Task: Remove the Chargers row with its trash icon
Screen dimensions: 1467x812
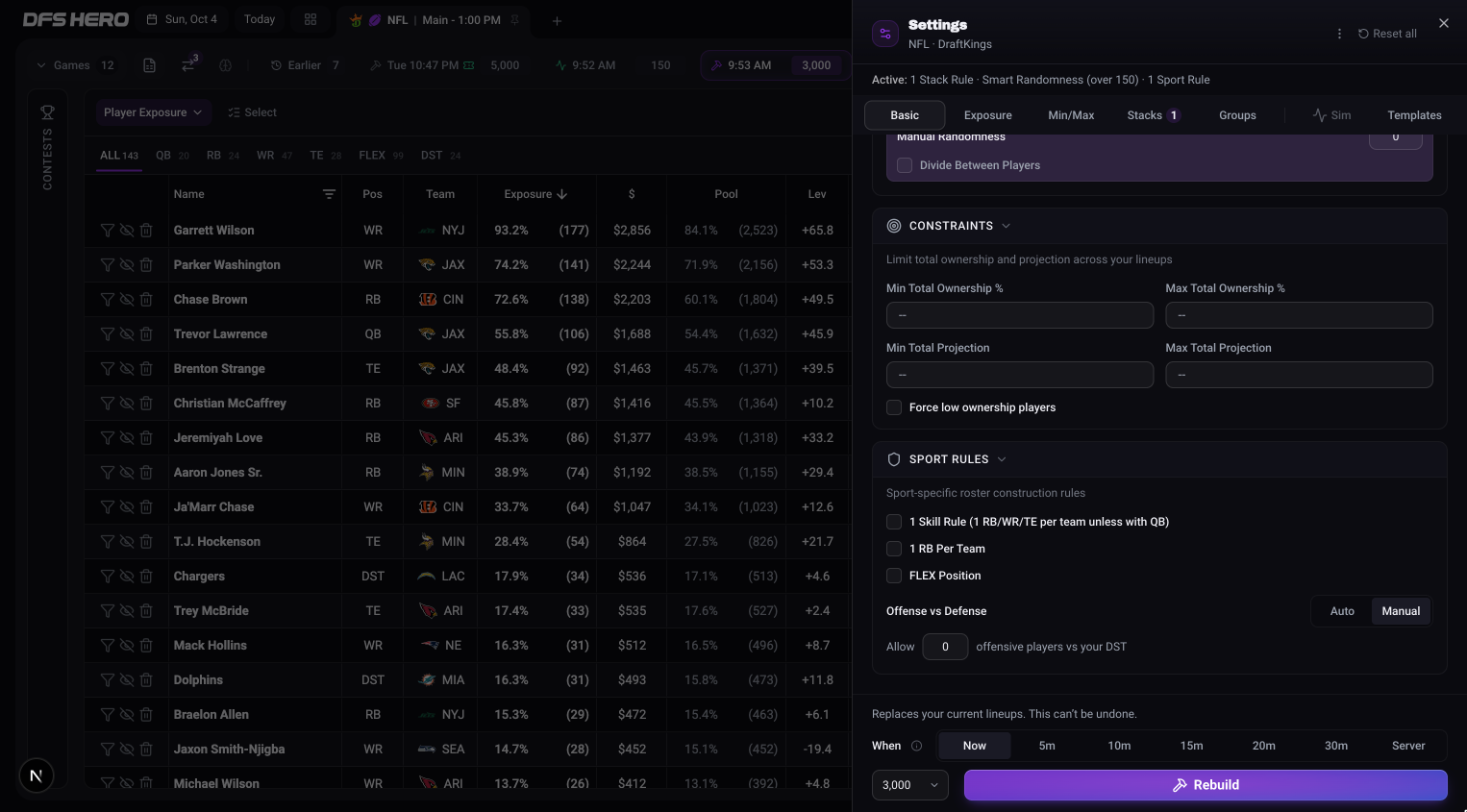Action: coord(146,576)
